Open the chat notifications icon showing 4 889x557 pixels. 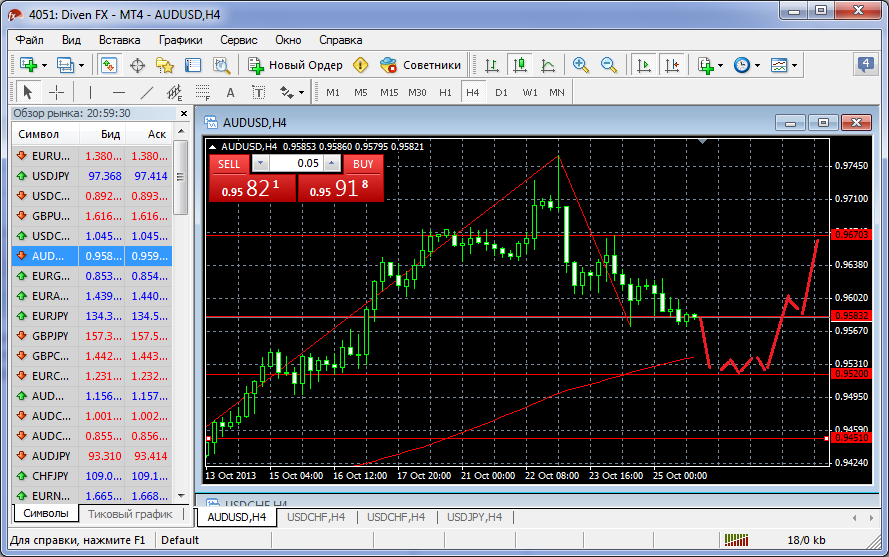click(x=865, y=64)
